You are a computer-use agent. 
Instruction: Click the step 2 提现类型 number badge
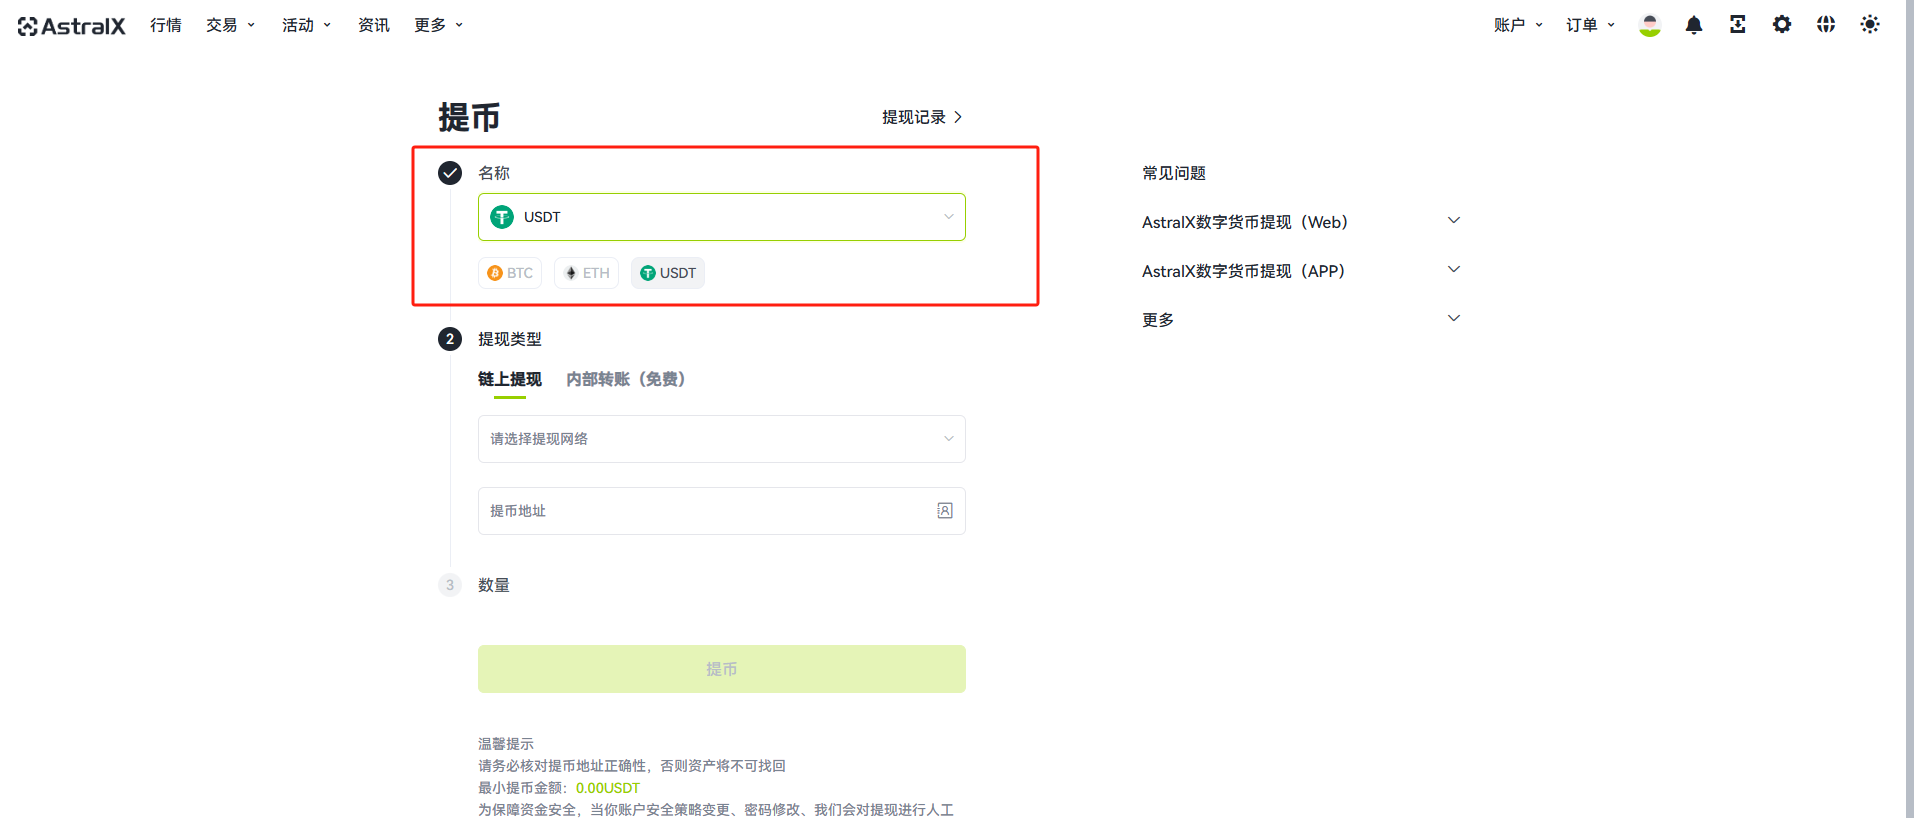pyautogui.click(x=450, y=339)
